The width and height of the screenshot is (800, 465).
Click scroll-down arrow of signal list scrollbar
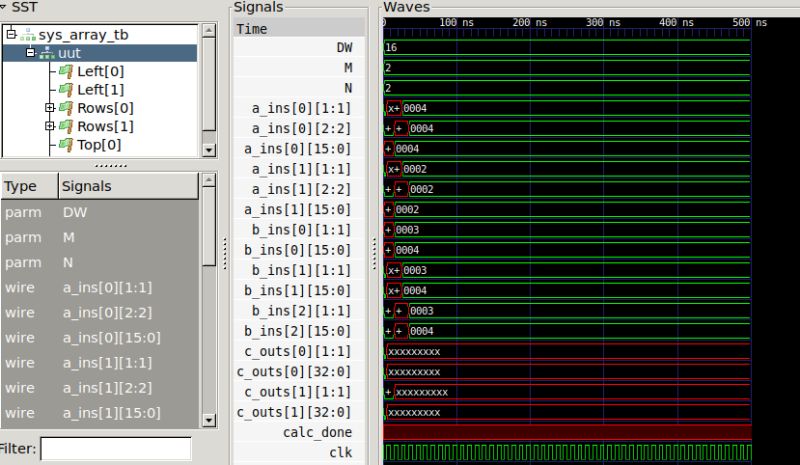pyautogui.click(x=209, y=421)
